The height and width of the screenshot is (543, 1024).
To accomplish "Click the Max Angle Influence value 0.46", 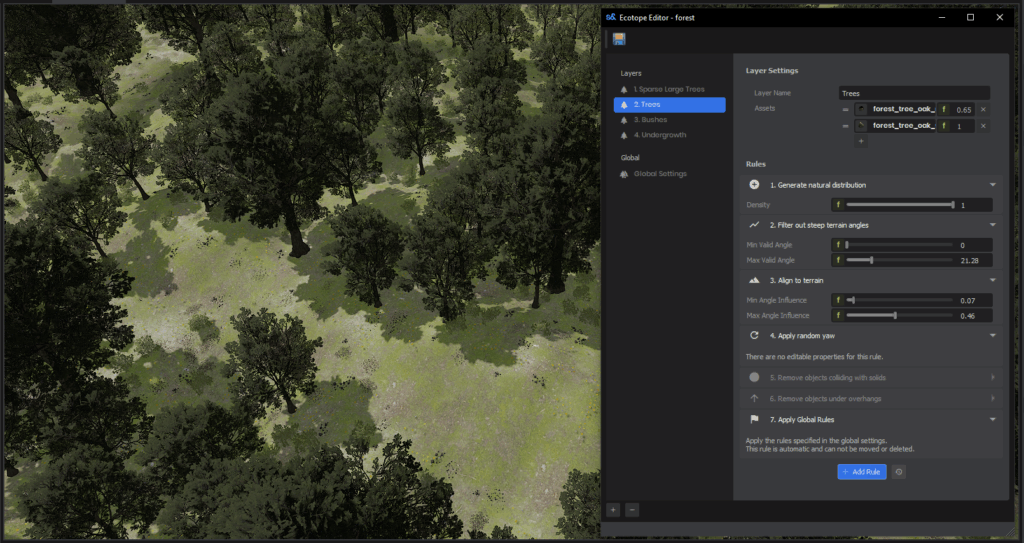I will click(967, 316).
